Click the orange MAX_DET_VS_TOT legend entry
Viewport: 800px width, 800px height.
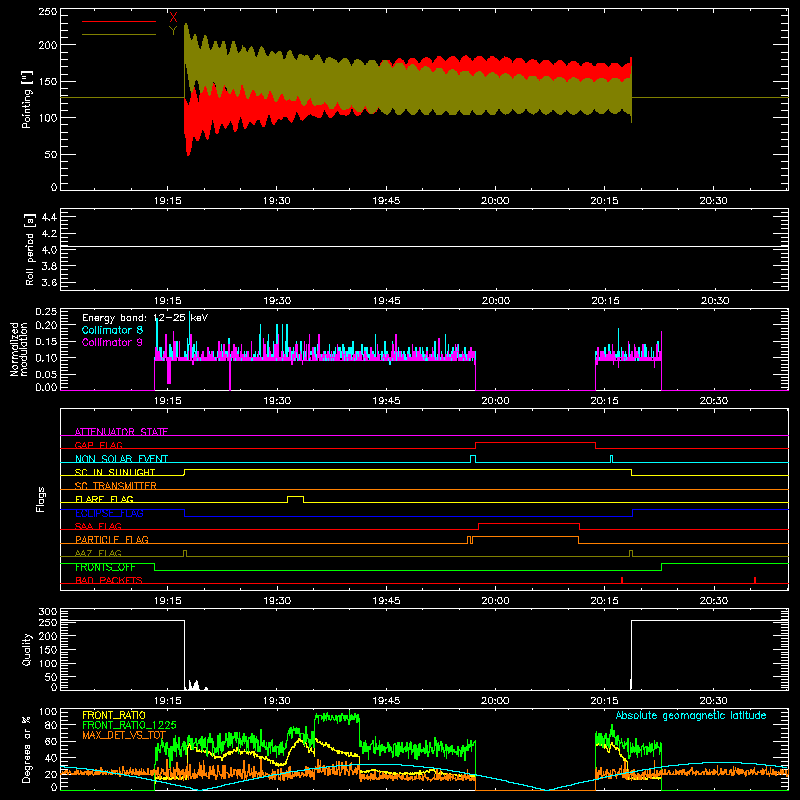(124, 735)
